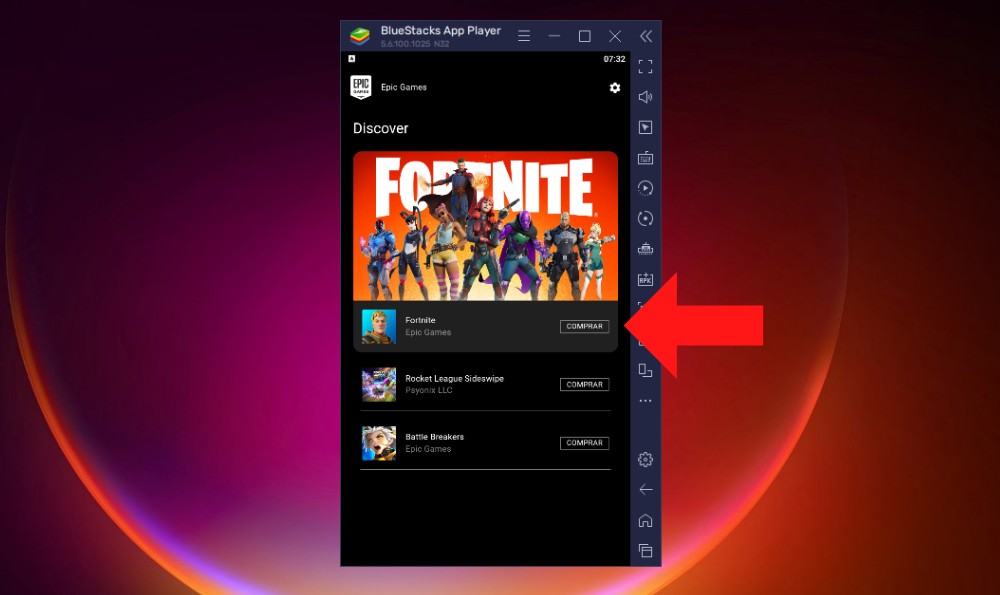
Task: Mute the volume from sidebar
Action: pos(645,97)
